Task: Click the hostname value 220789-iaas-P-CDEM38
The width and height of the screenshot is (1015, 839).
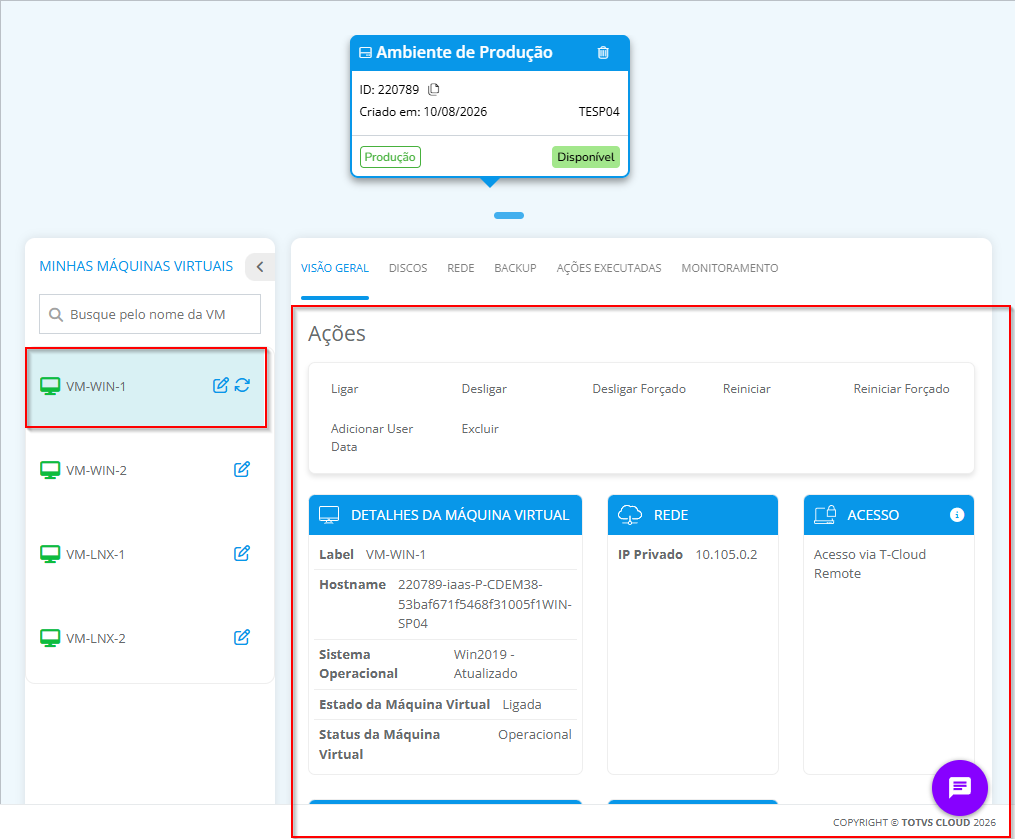Action: click(484, 604)
